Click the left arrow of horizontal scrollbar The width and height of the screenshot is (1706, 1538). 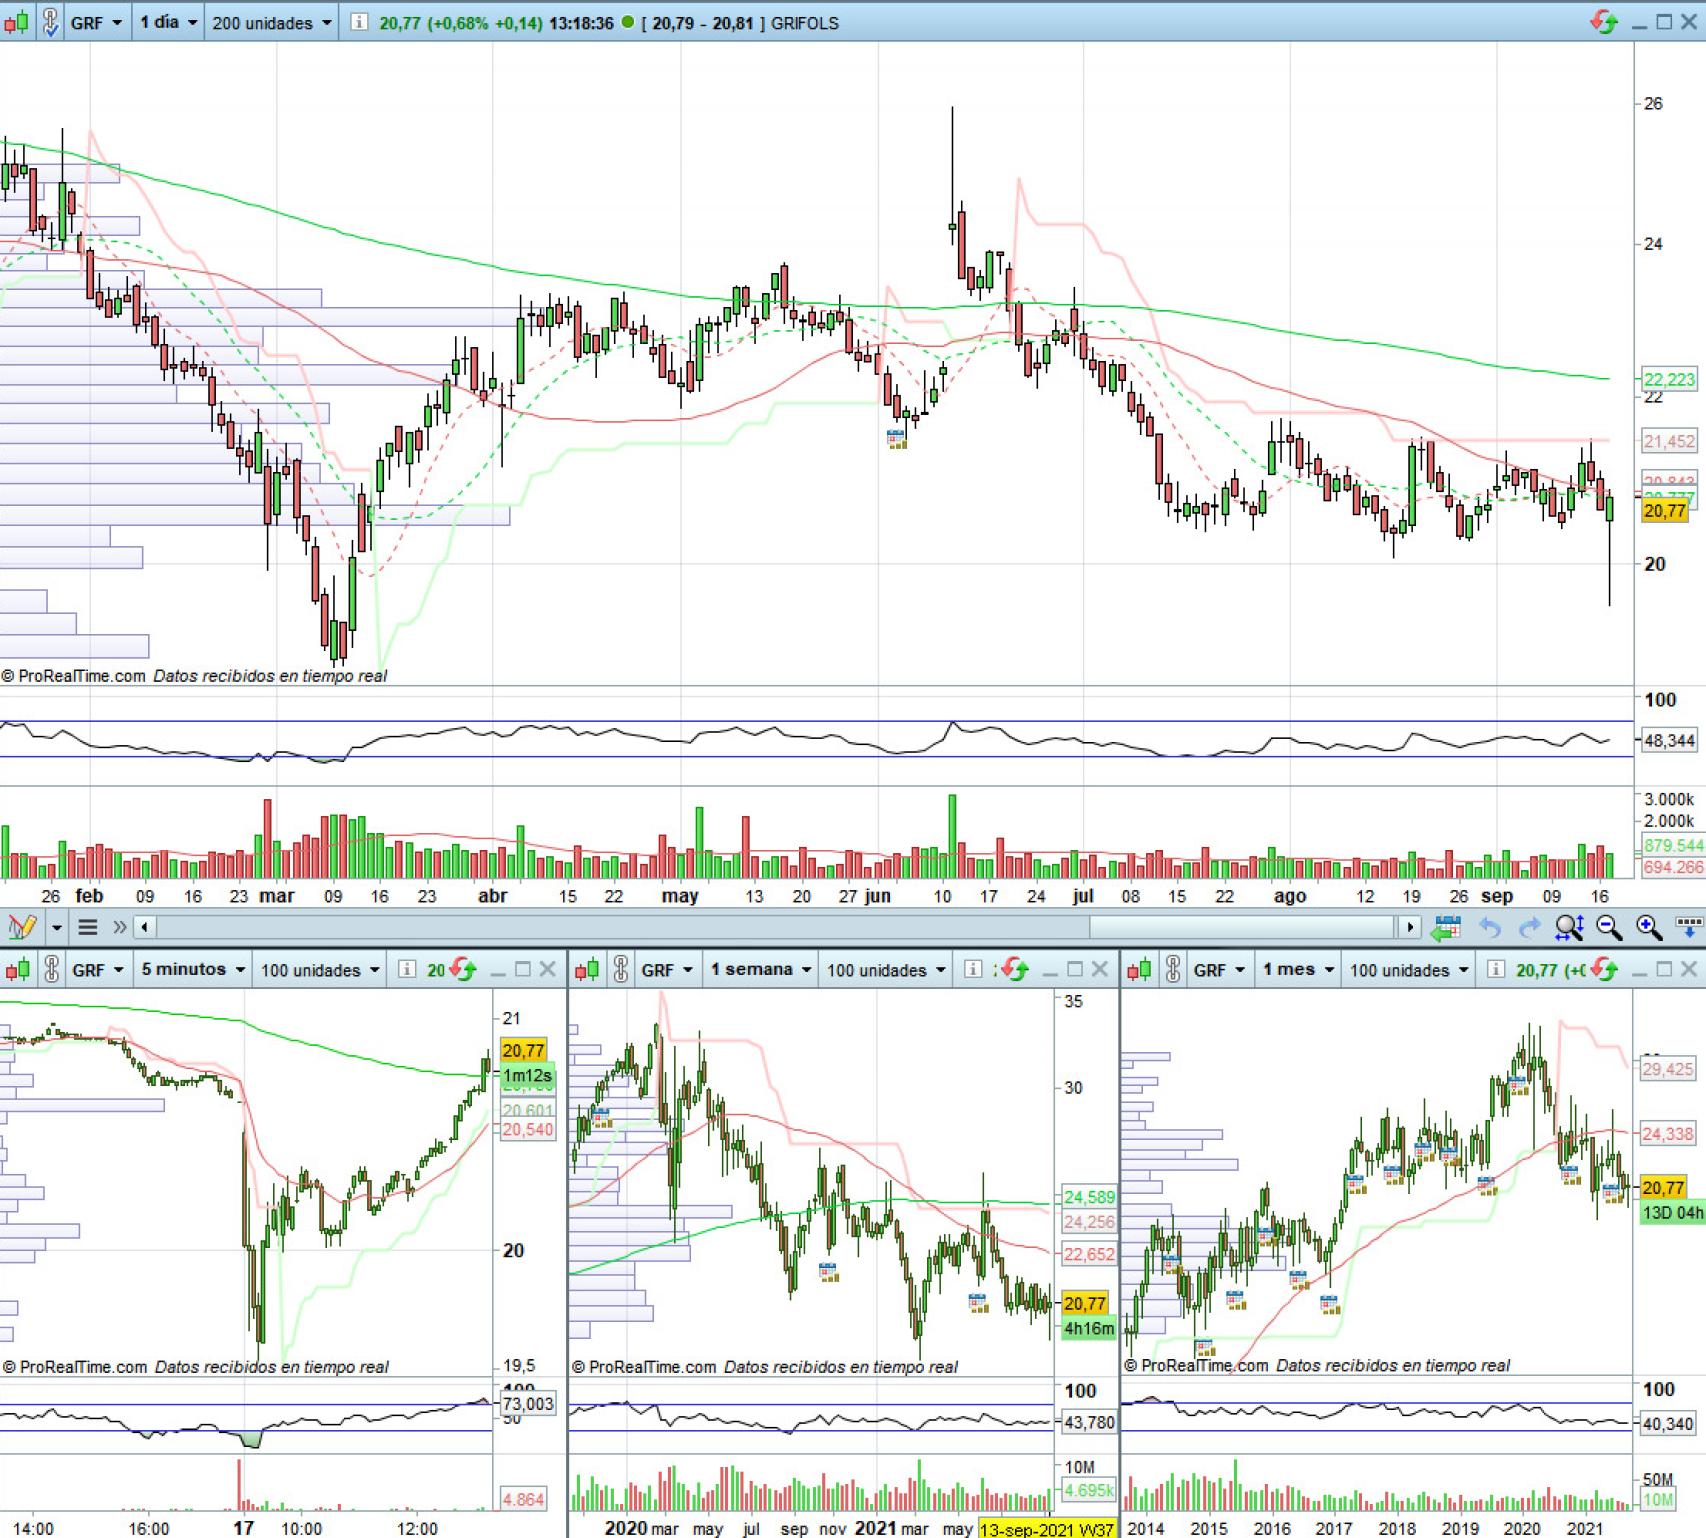[145, 927]
